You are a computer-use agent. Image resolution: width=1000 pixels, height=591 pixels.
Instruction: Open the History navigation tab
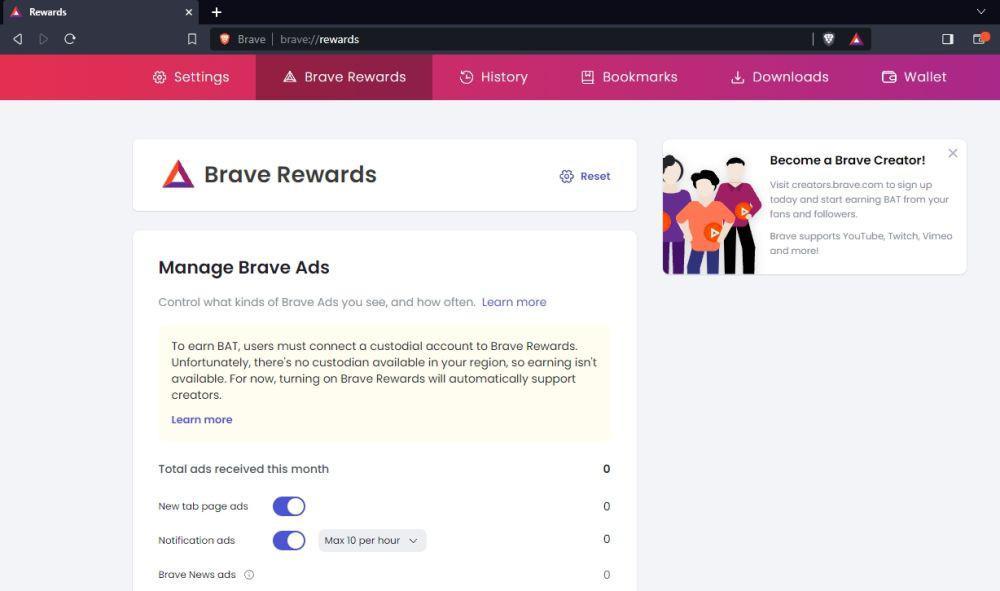click(494, 77)
